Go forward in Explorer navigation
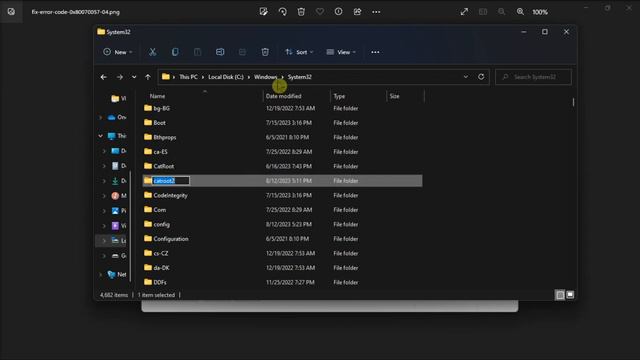640x360 pixels. coord(120,77)
